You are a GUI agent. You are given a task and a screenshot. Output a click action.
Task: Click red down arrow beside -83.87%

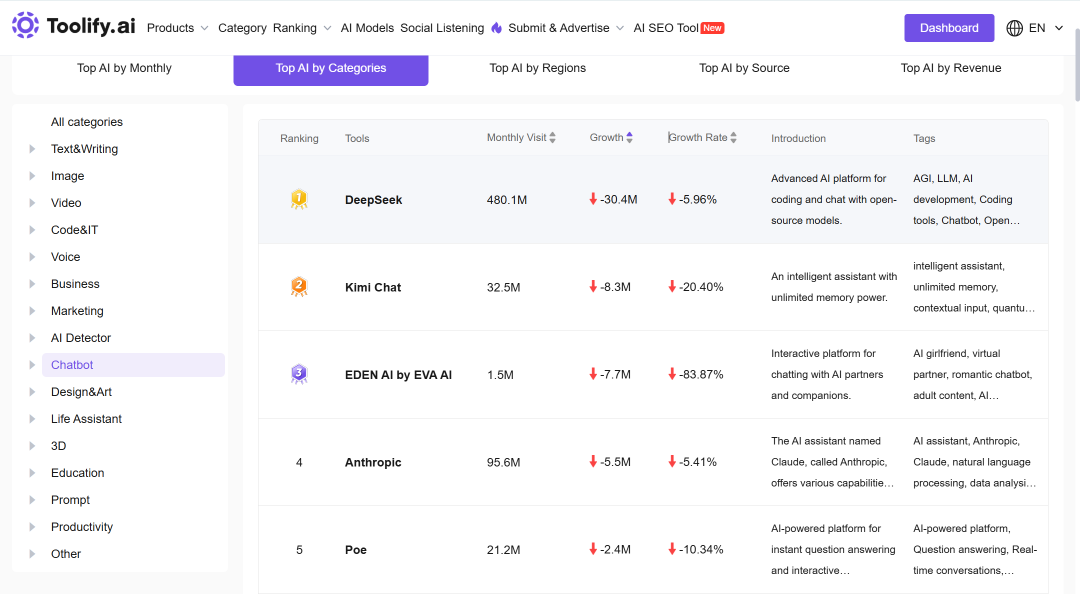pyautogui.click(x=672, y=374)
